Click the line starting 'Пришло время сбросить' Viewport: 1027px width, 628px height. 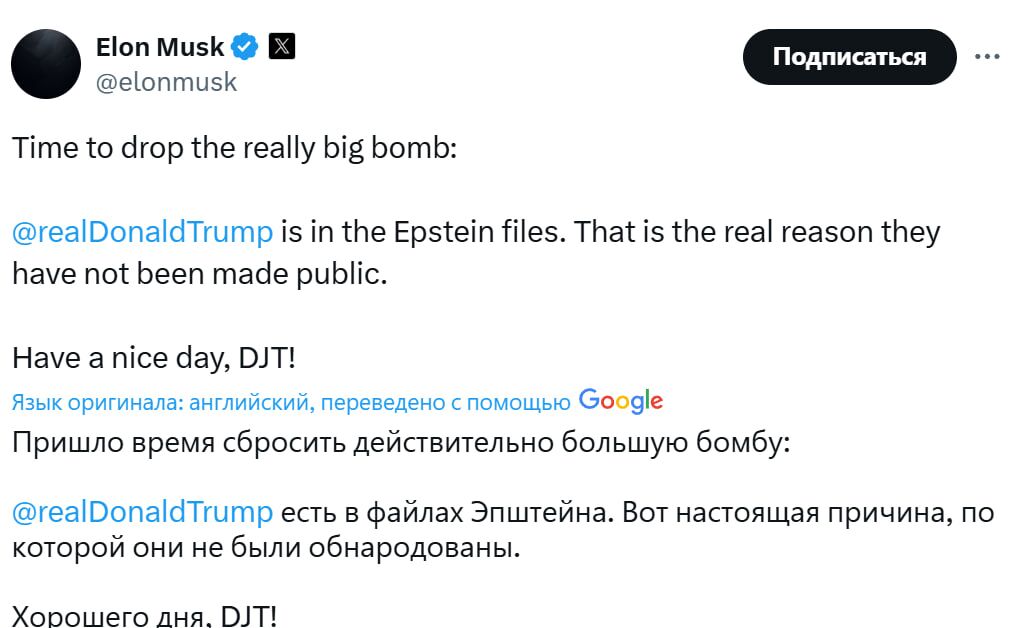(x=400, y=443)
